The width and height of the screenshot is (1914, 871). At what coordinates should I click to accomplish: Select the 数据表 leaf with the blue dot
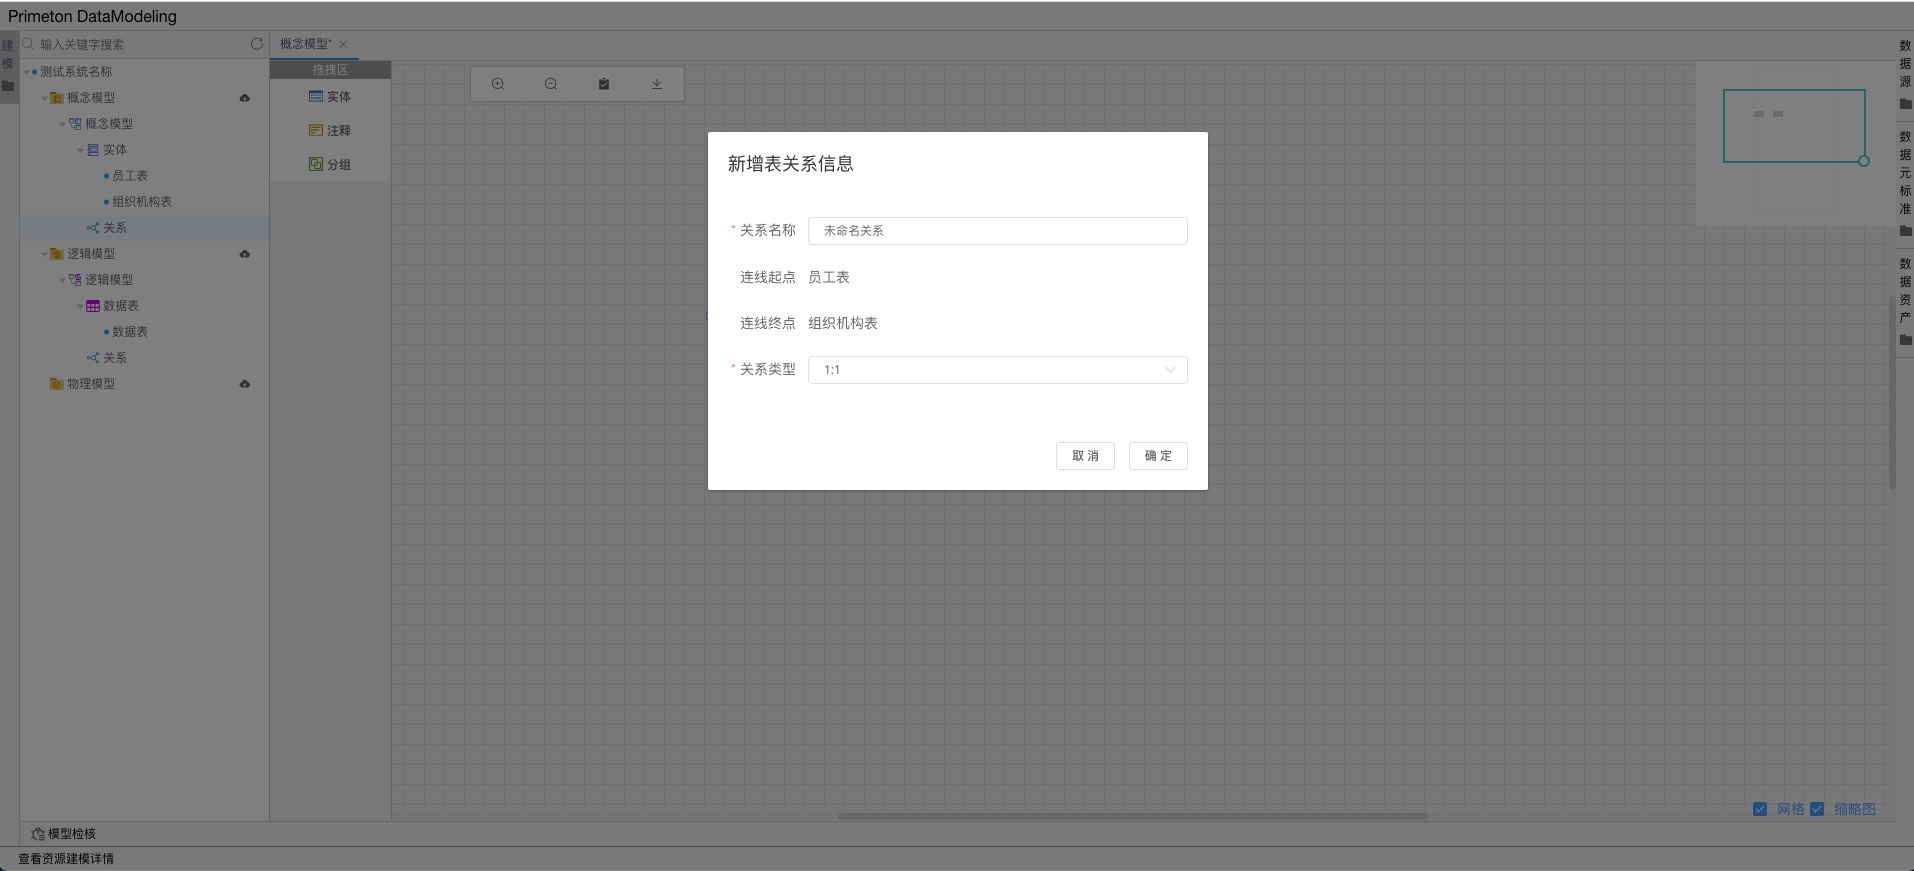click(x=130, y=332)
